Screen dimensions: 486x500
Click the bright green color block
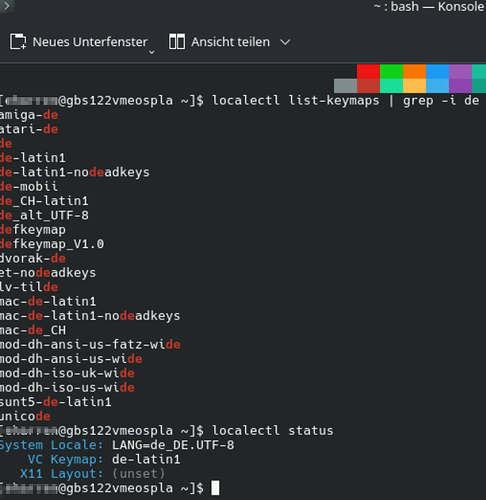pyautogui.click(x=391, y=72)
